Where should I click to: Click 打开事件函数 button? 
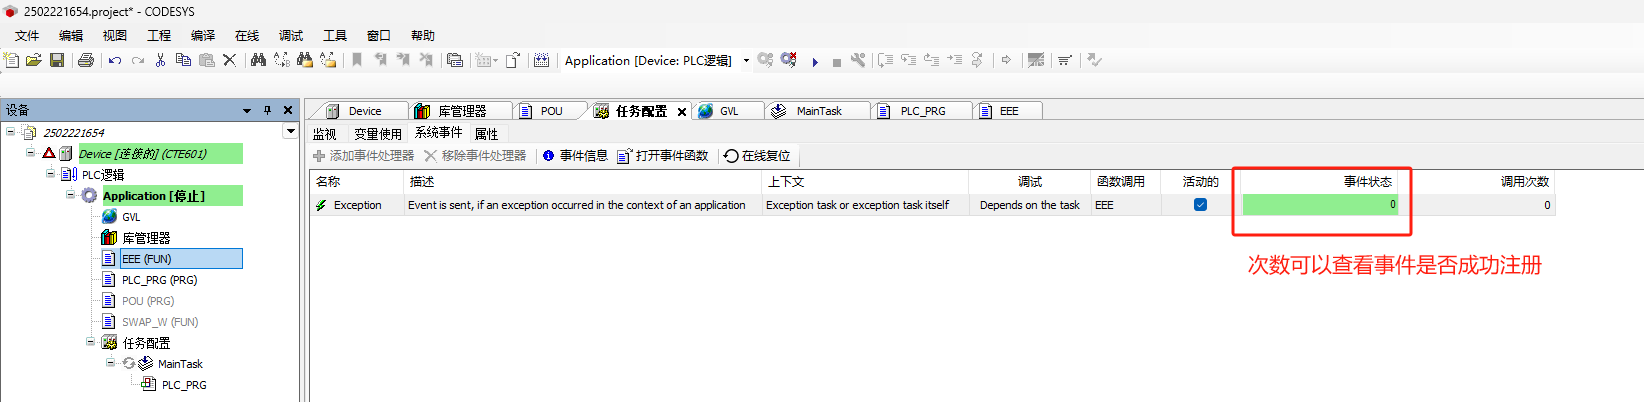[663, 156]
